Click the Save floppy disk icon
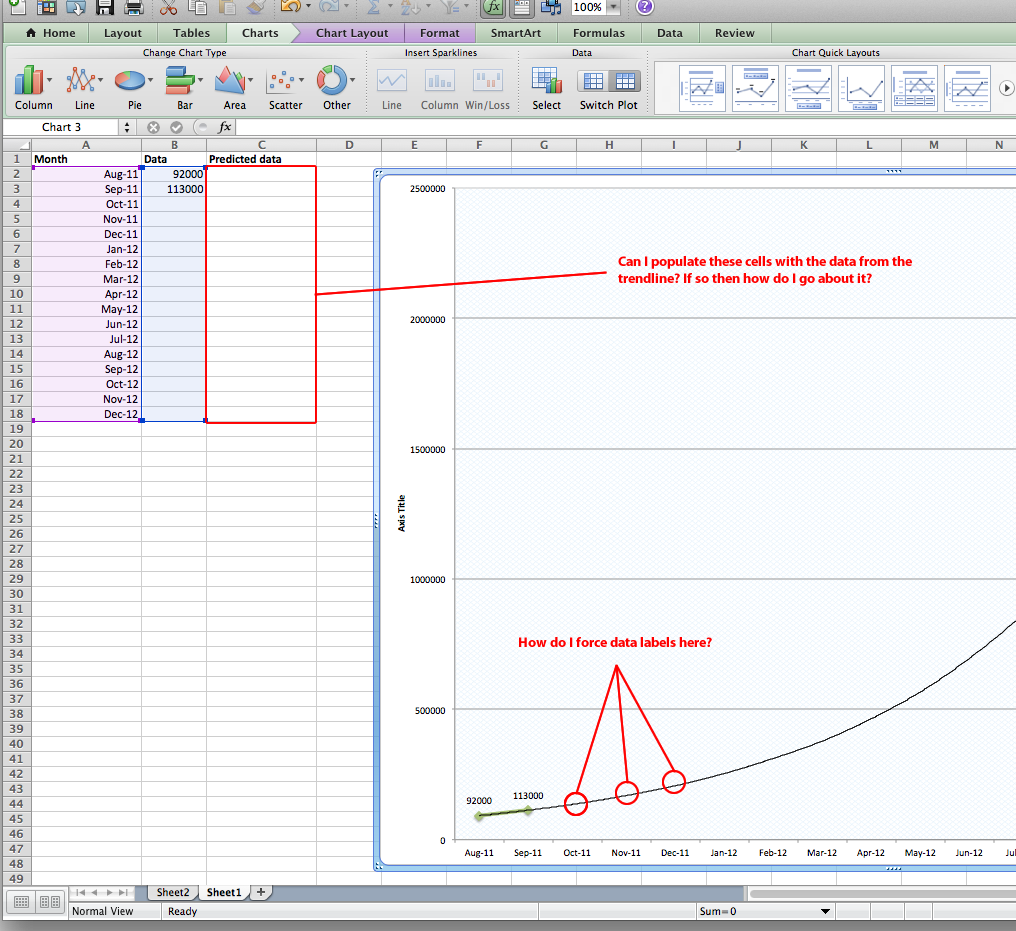This screenshot has height=931, width=1016. click(105, 7)
